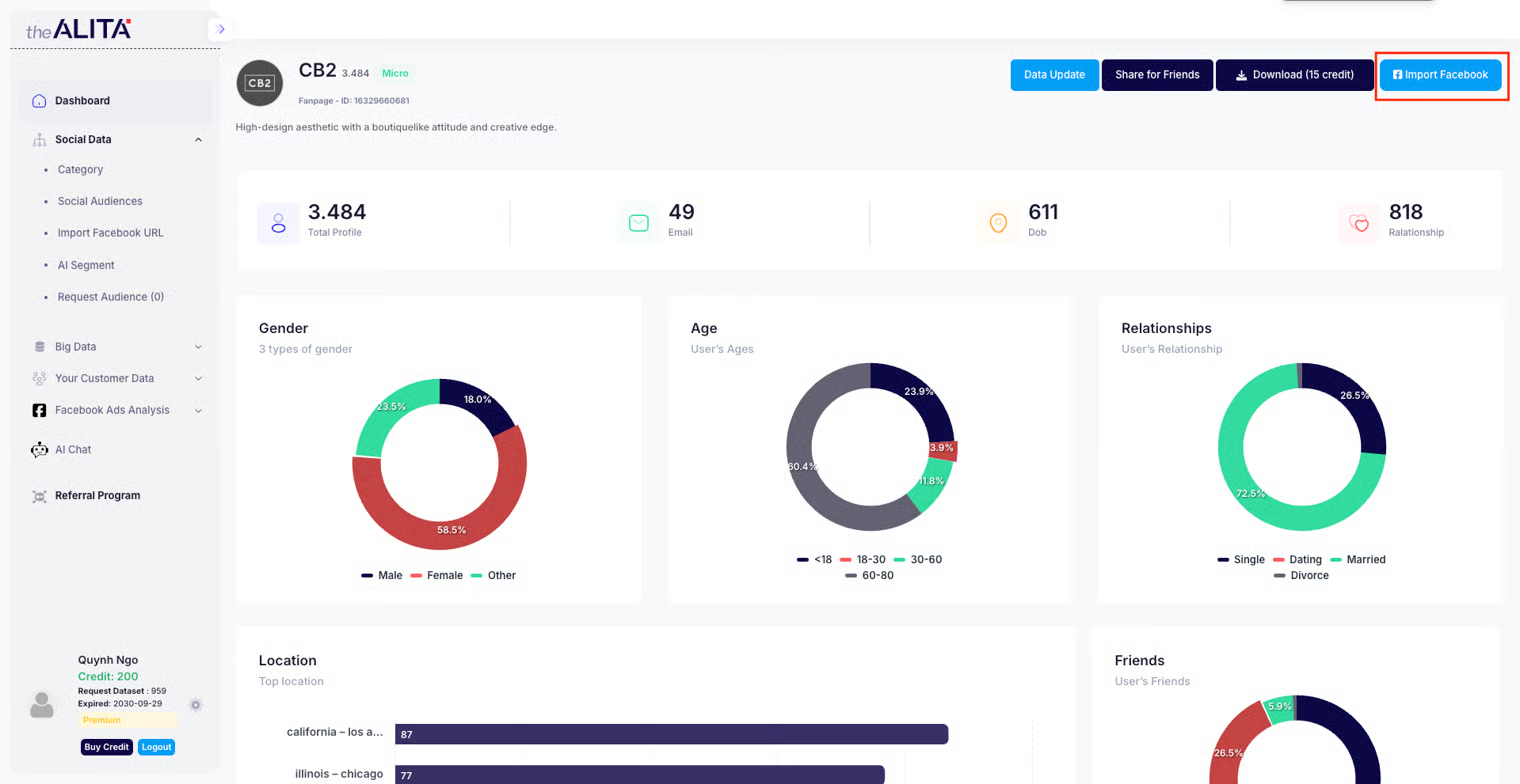Click the CB2 fanpage logo thumbnail

click(259, 83)
